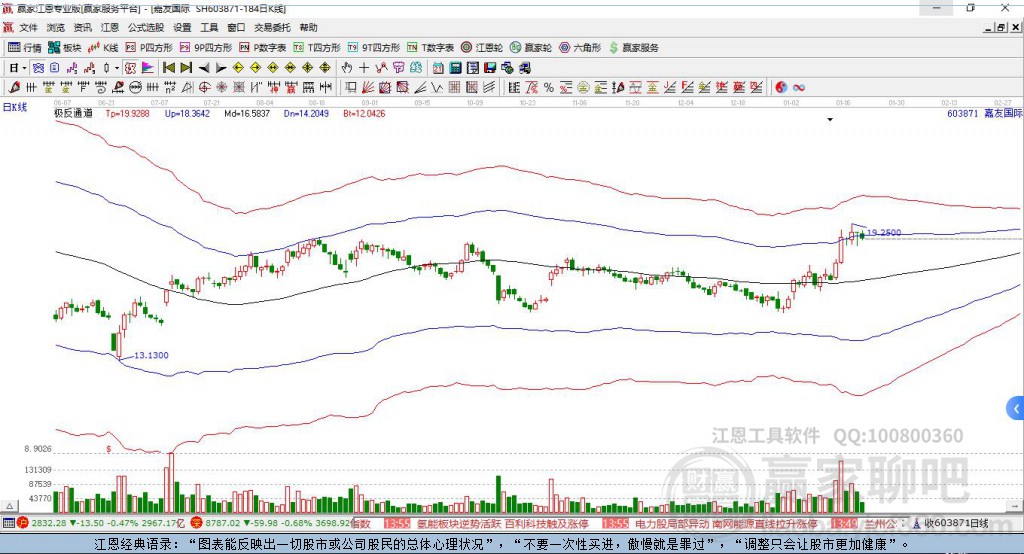Image resolution: width=1024 pixels, height=554 pixels.
Task: Step back with the black left arrow
Action: pyautogui.click(x=204, y=68)
